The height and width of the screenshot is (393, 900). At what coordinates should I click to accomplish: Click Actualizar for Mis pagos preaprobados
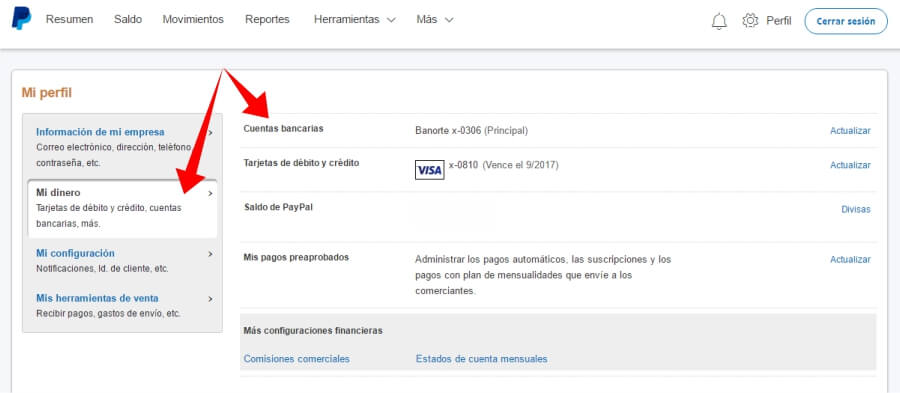click(850, 260)
